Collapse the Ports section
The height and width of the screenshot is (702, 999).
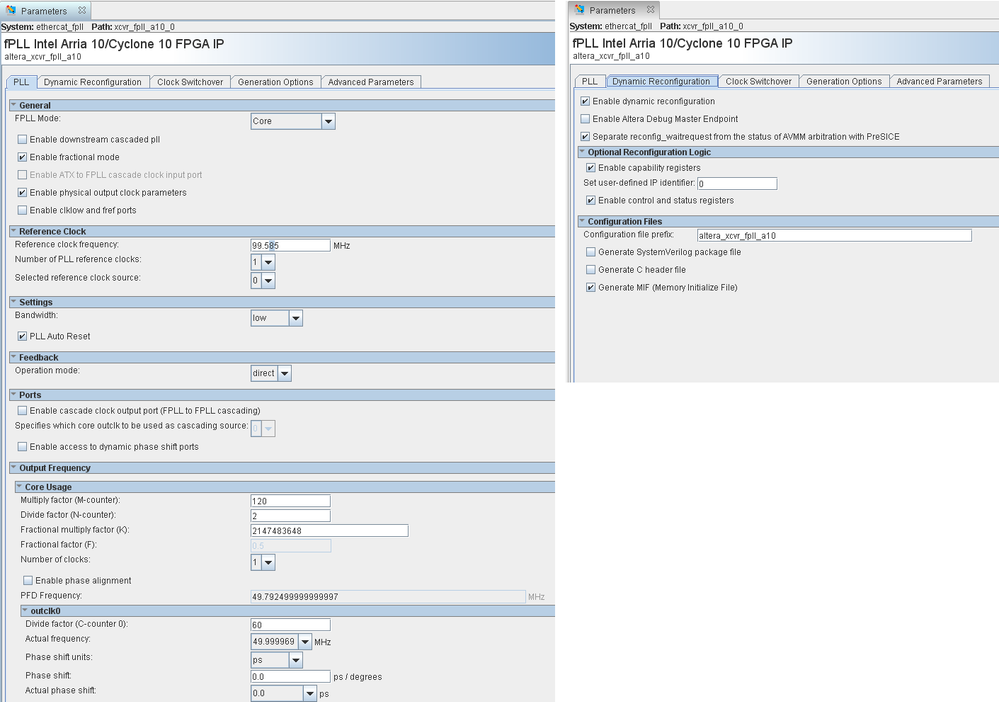point(13,394)
